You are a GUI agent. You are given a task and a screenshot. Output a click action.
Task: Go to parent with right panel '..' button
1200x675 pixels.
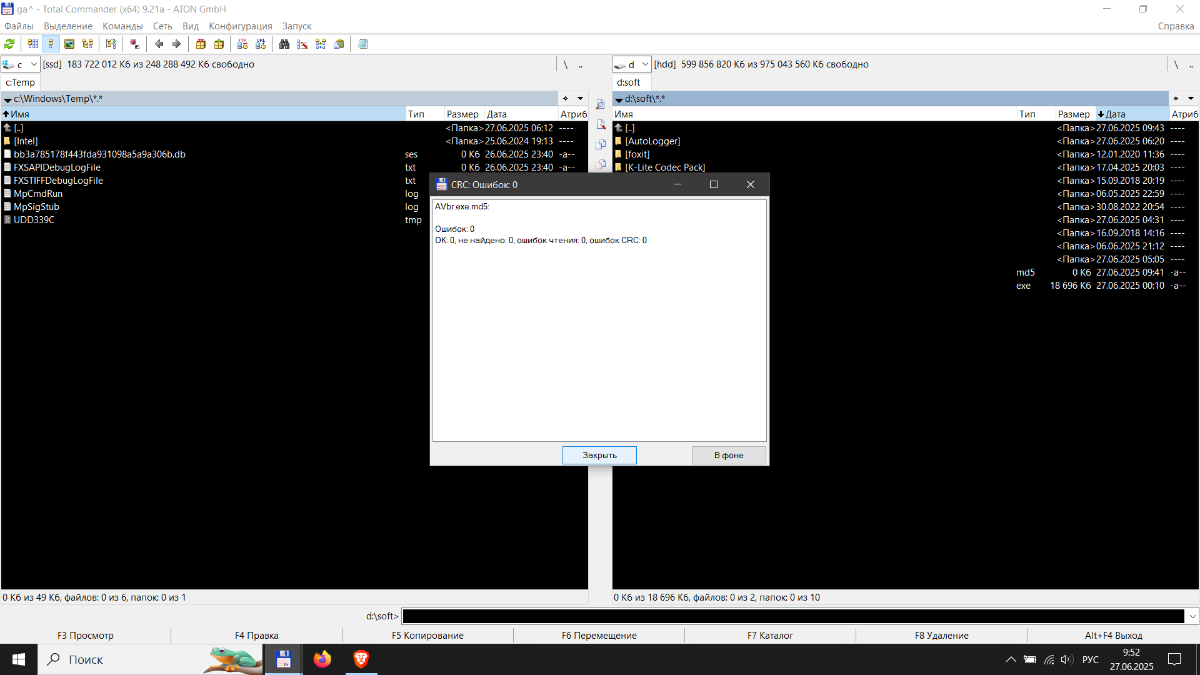tap(1191, 64)
